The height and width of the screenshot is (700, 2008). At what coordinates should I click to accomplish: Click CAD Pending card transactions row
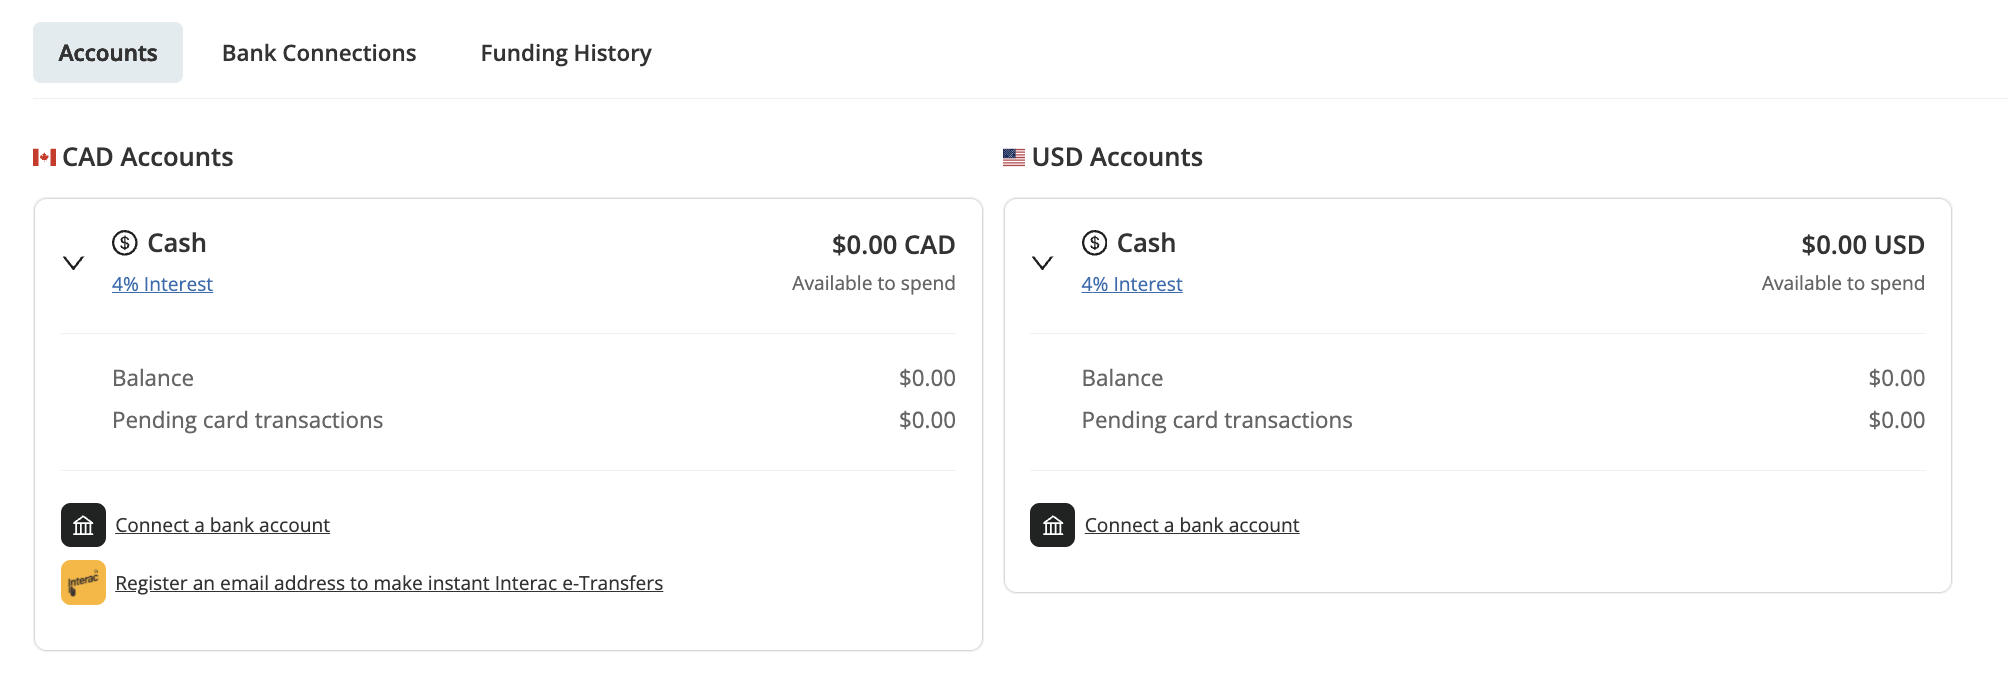(x=534, y=420)
